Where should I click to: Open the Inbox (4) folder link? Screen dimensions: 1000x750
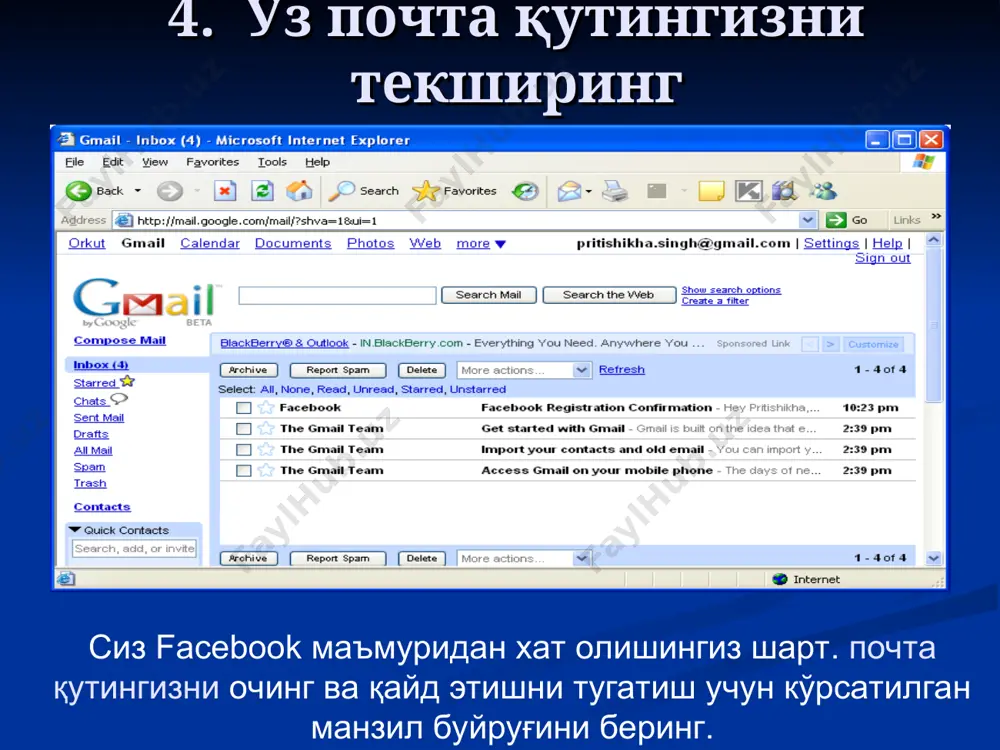(101, 365)
